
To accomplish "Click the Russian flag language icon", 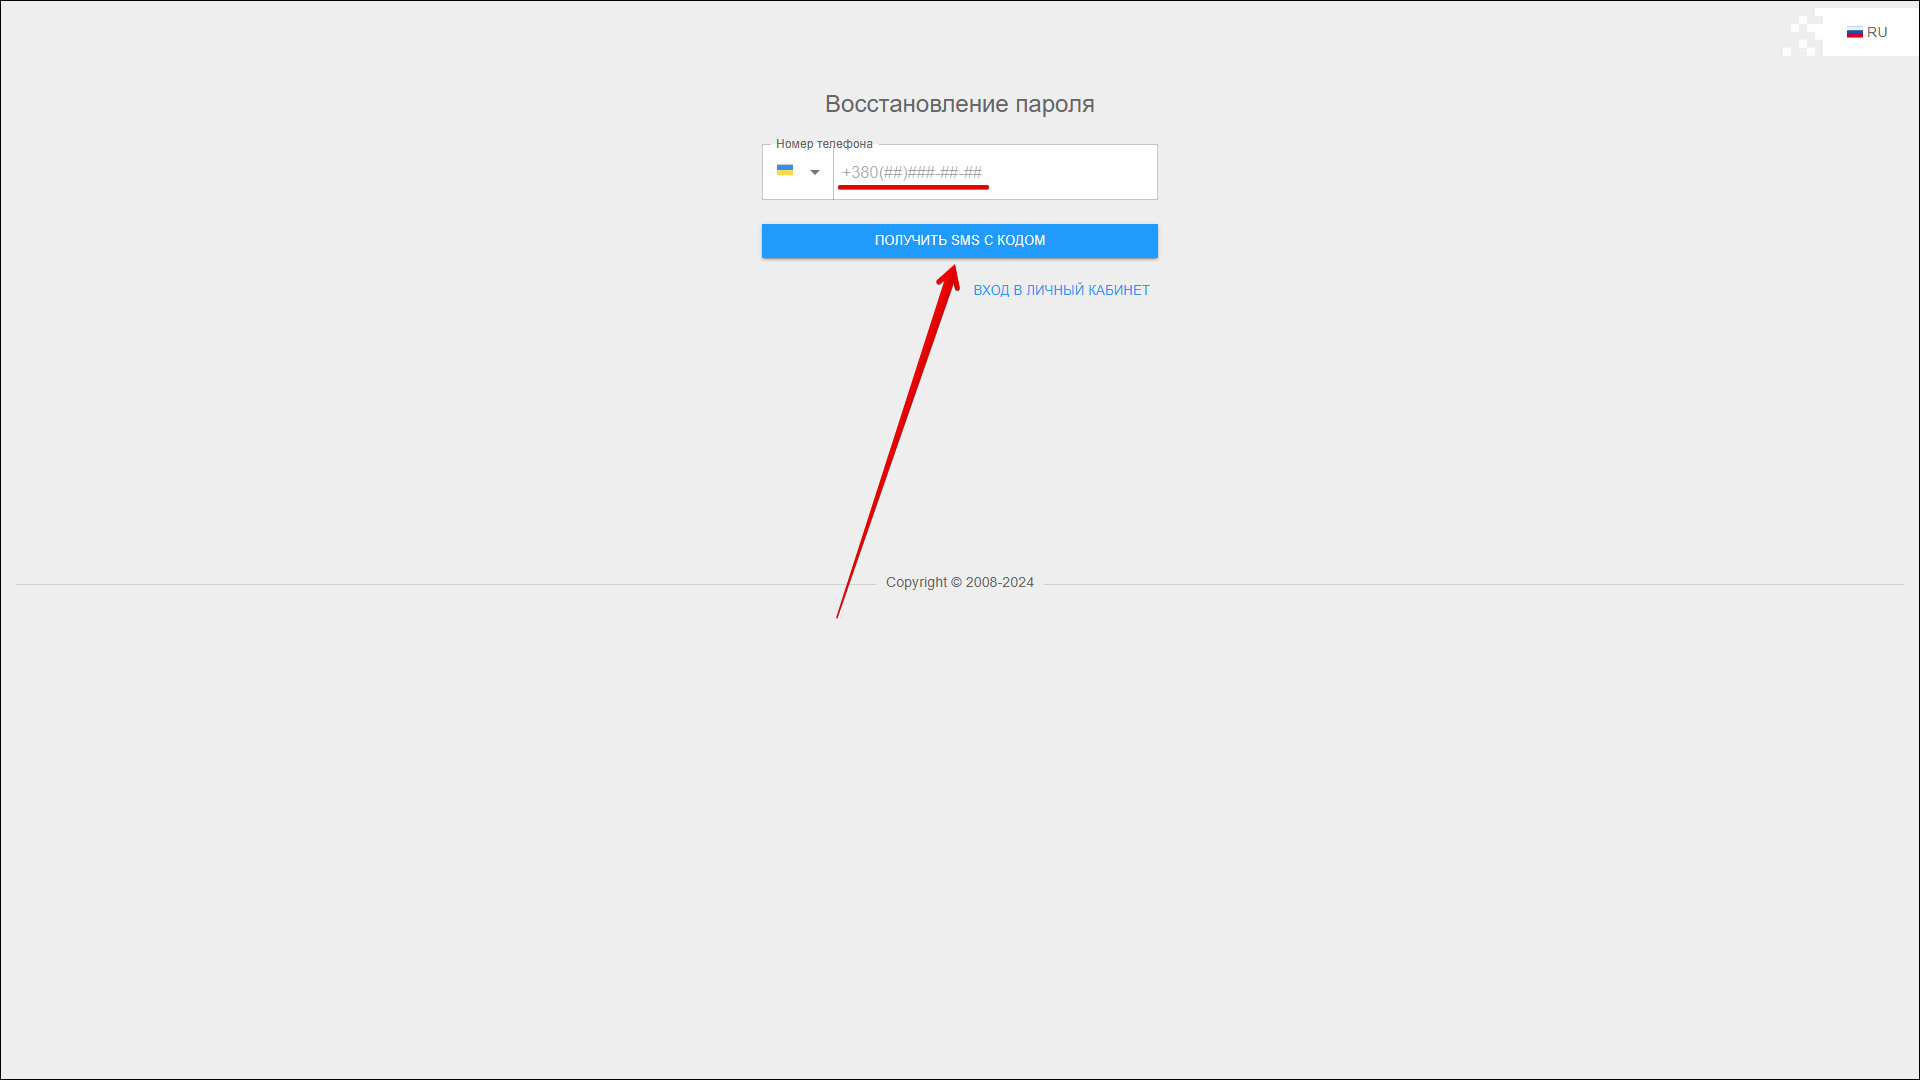I will pyautogui.click(x=1854, y=33).
